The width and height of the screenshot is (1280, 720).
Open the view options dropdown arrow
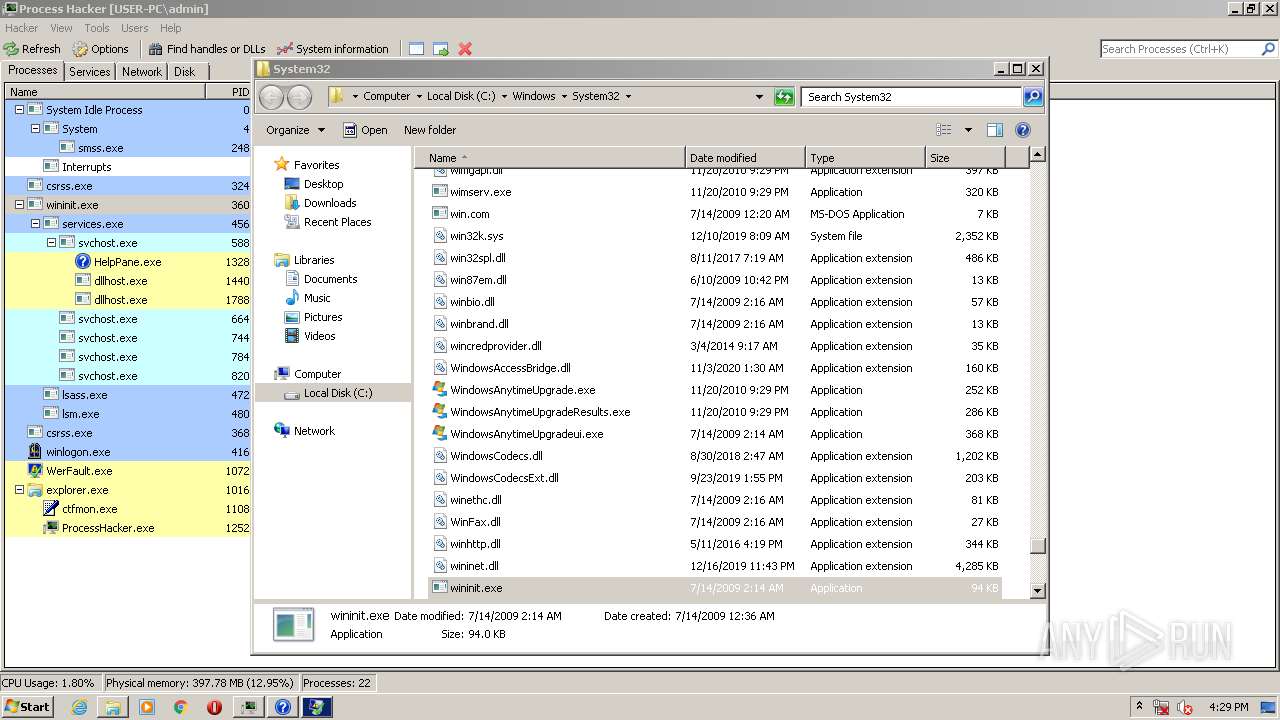pyautogui.click(x=968, y=130)
